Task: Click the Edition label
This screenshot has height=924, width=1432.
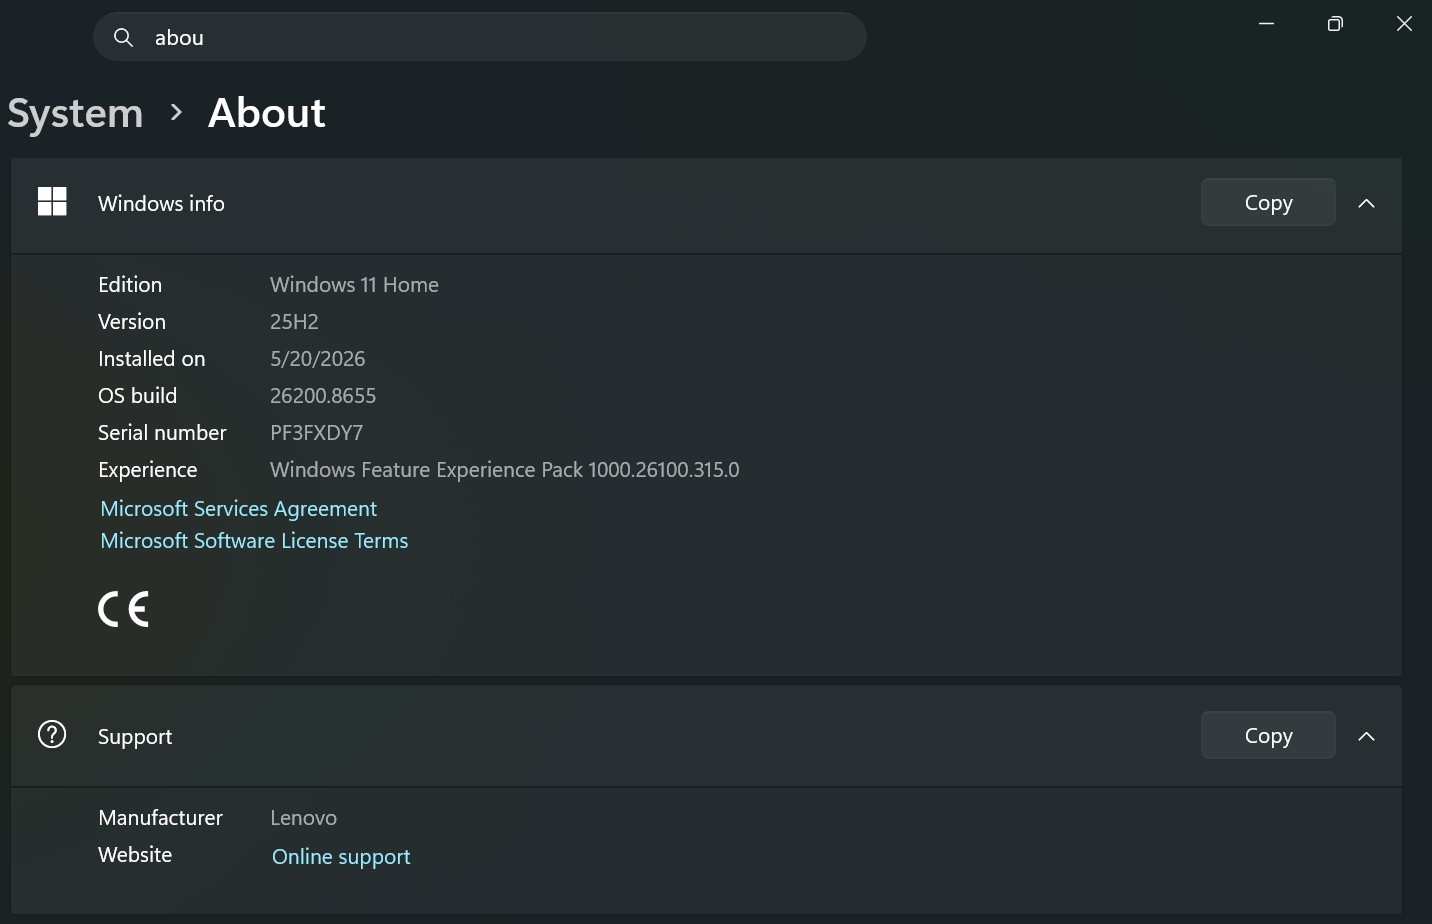Action: [130, 285]
